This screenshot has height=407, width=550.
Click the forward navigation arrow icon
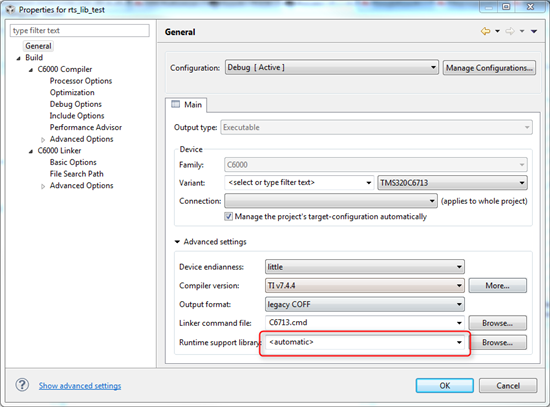[510, 31]
